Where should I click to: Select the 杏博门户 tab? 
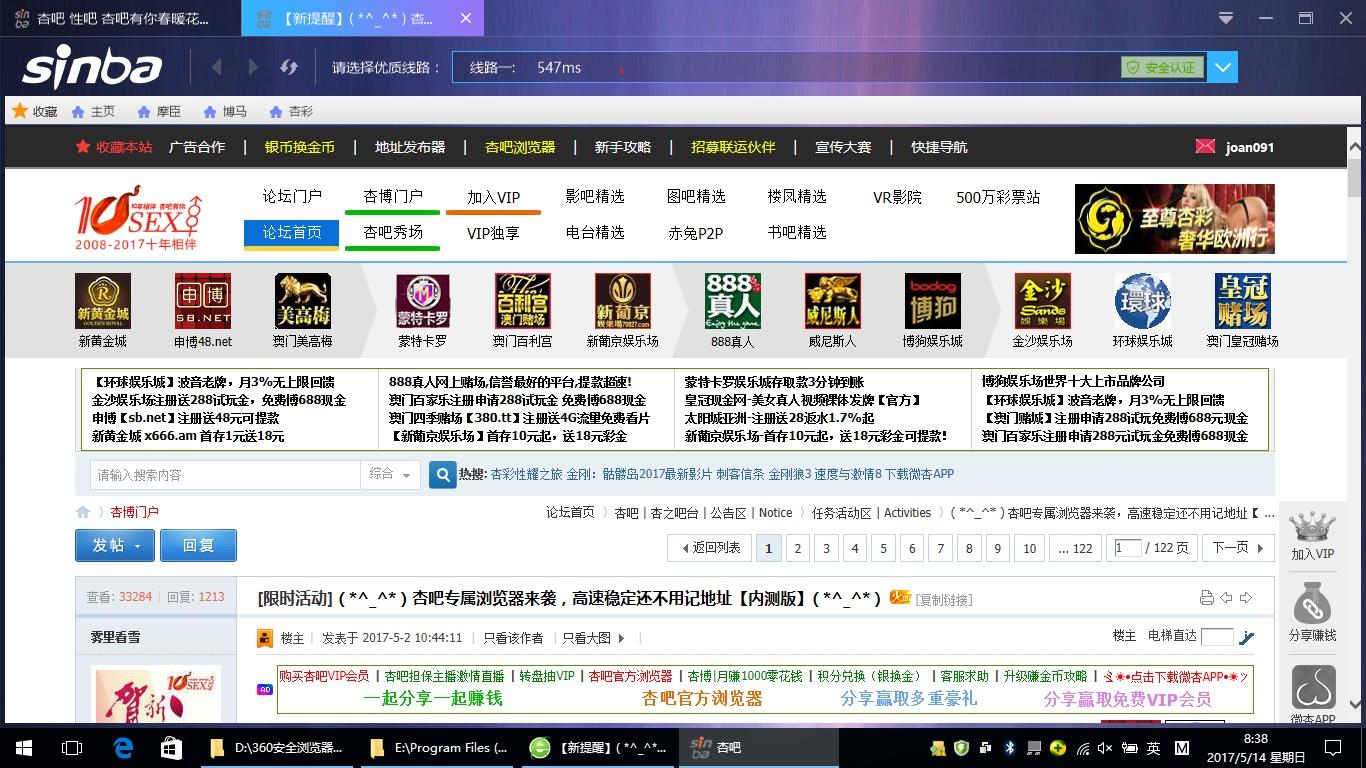[392, 196]
